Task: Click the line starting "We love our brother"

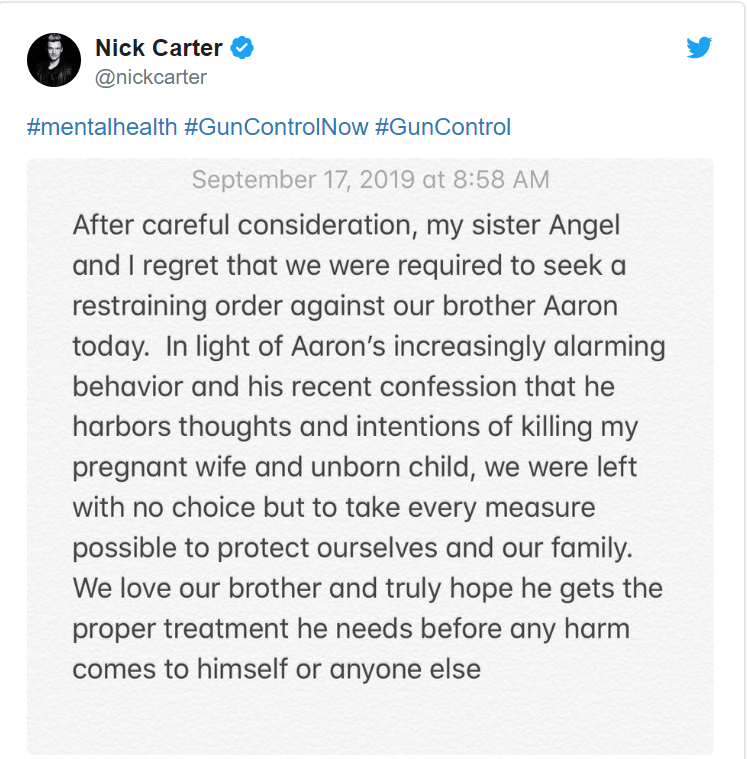Action: [367, 587]
